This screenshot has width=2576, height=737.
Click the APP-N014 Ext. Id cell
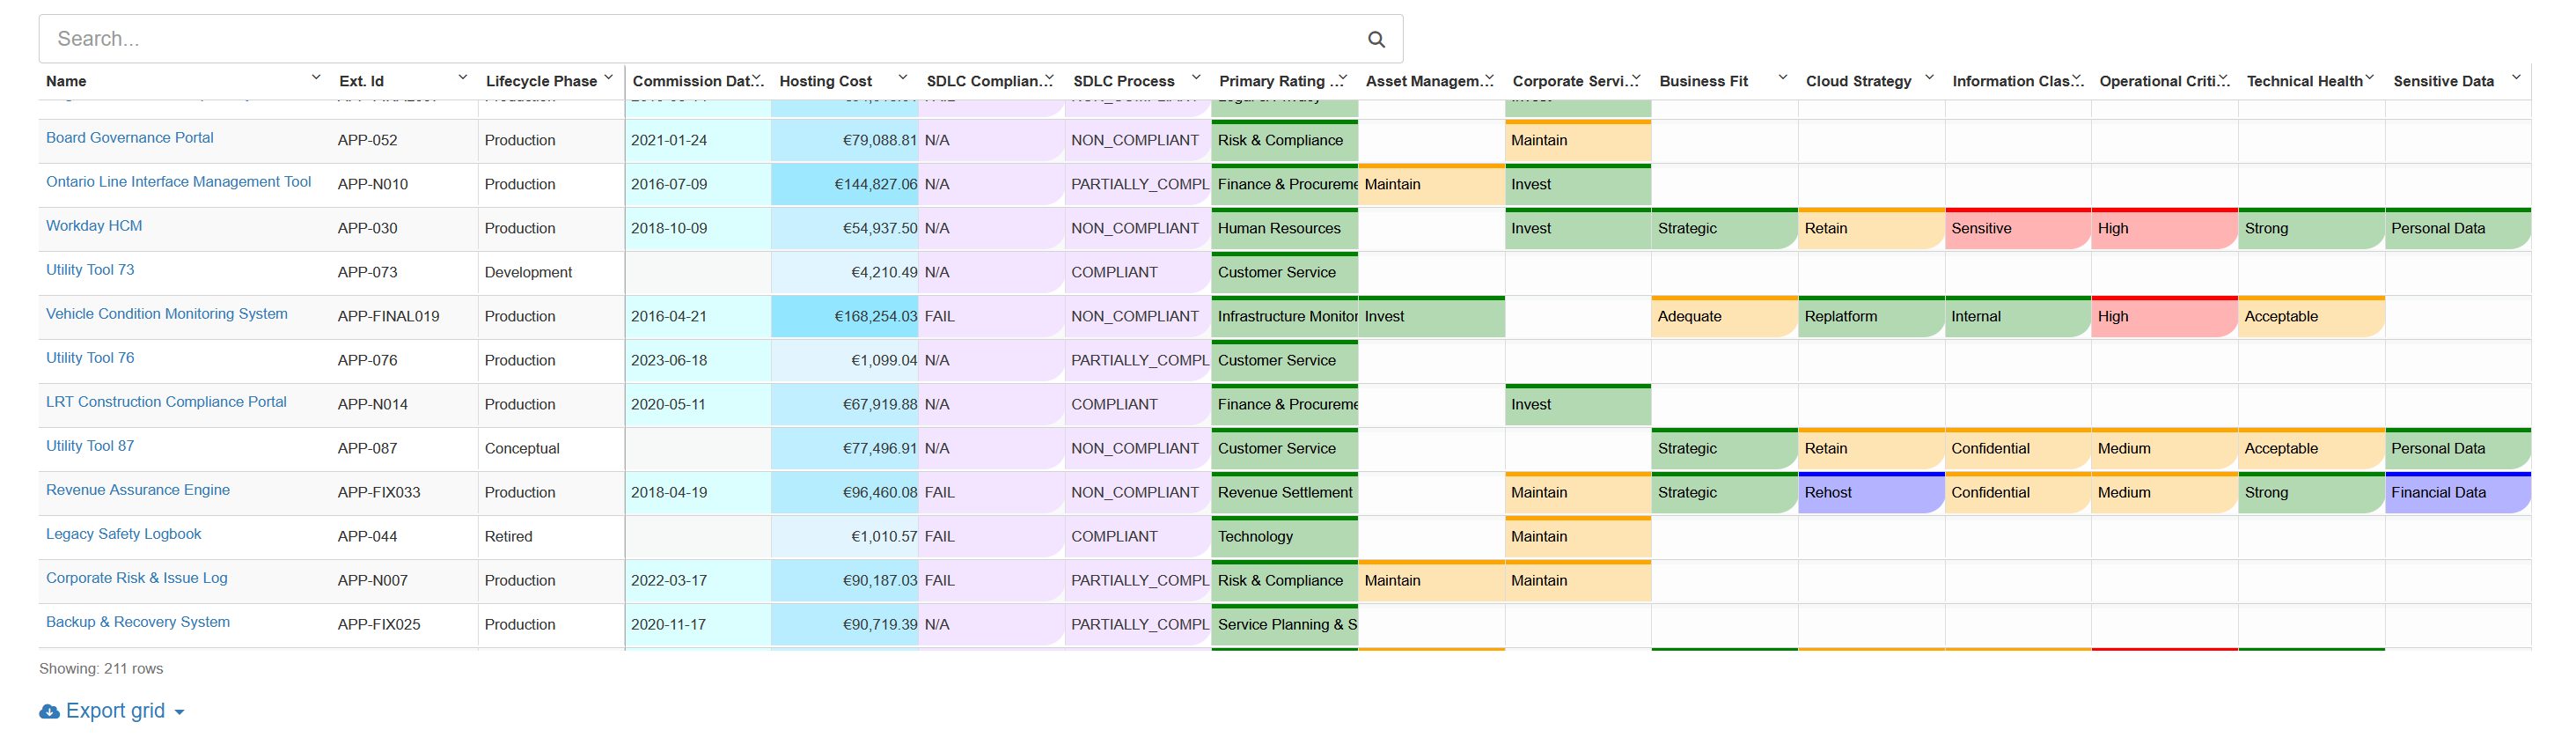pos(405,405)
